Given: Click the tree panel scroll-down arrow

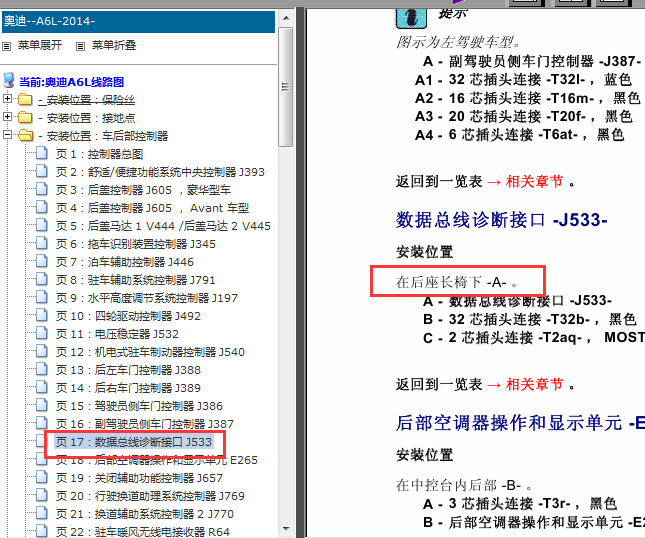Looking at the screenshot, I should click(x=286, y=529).
